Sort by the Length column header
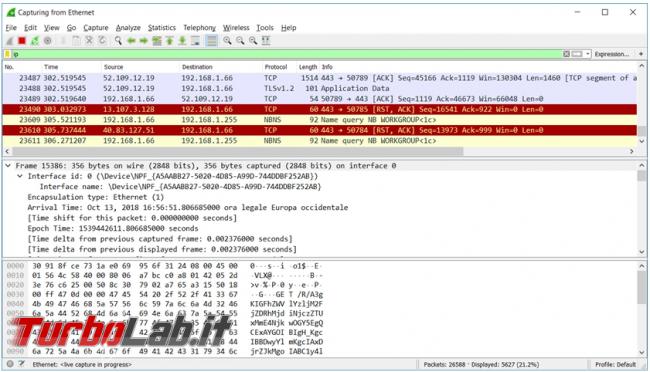Viewport: 650px width, 372px height. pyautogui.click(x=308, y=67)
